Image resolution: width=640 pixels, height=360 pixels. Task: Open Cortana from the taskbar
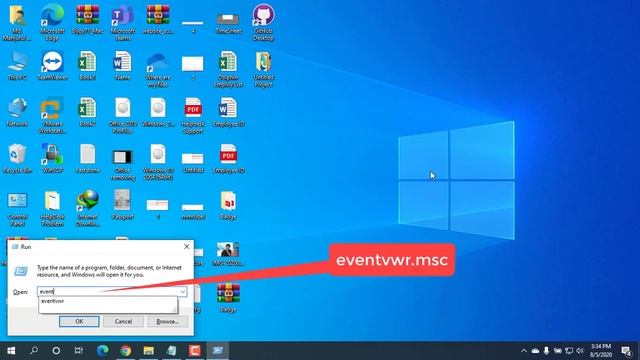tap(56, 351)
